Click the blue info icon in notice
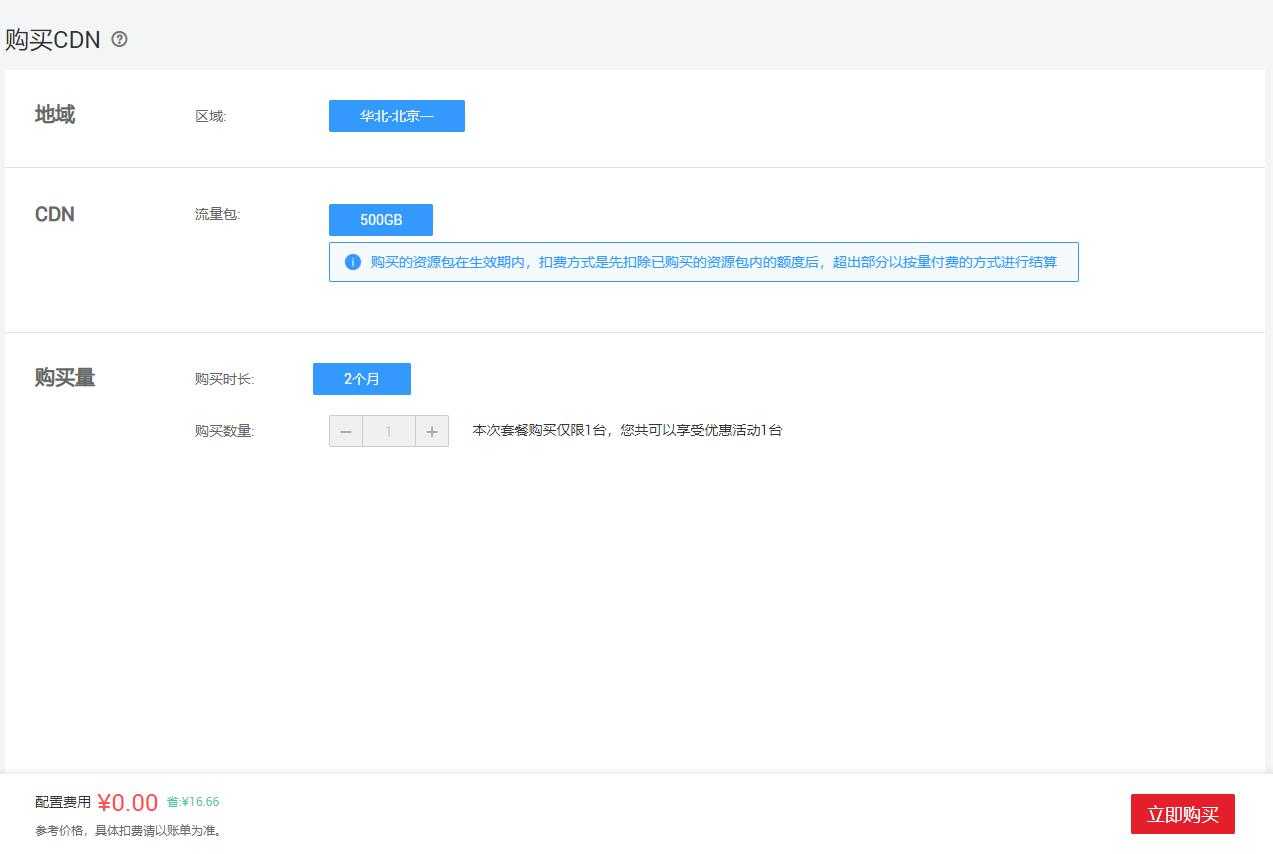1273x854 pixels. tap(352, 262)
